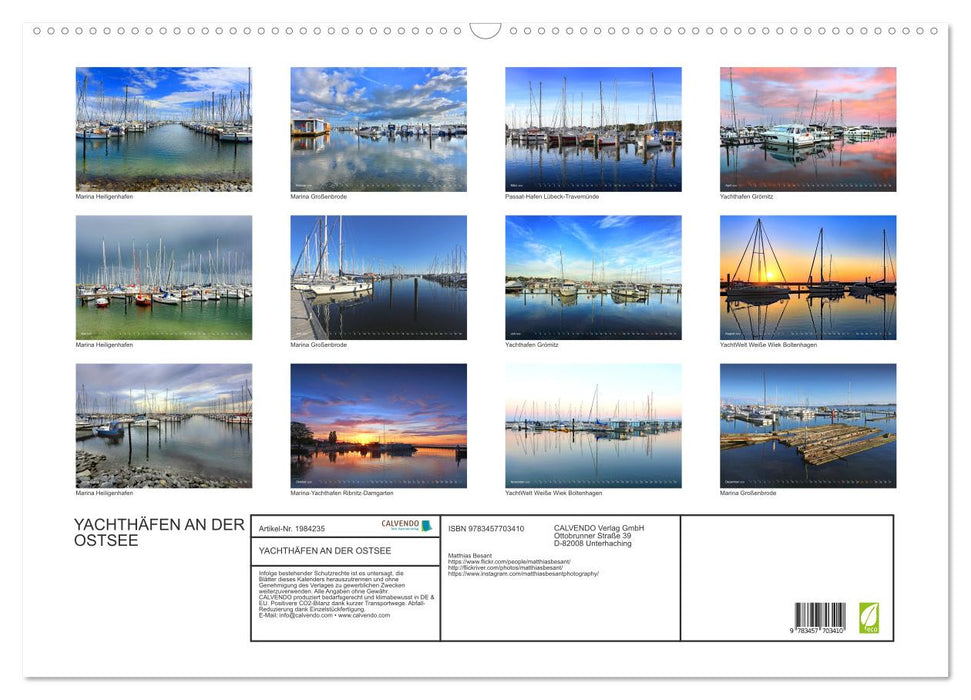
Task: Select the Passat-Hafen Lübeck-Travemünde image
Action: click(592, 130)
